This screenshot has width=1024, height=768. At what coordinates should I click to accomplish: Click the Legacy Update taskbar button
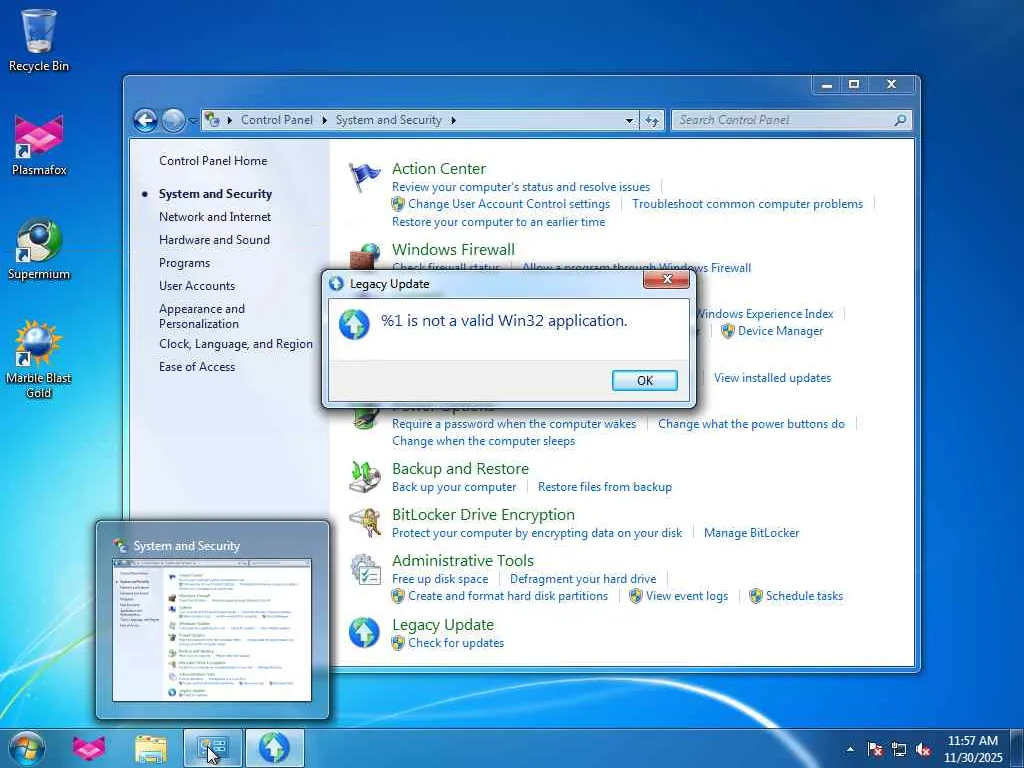[x=274, y=748]
